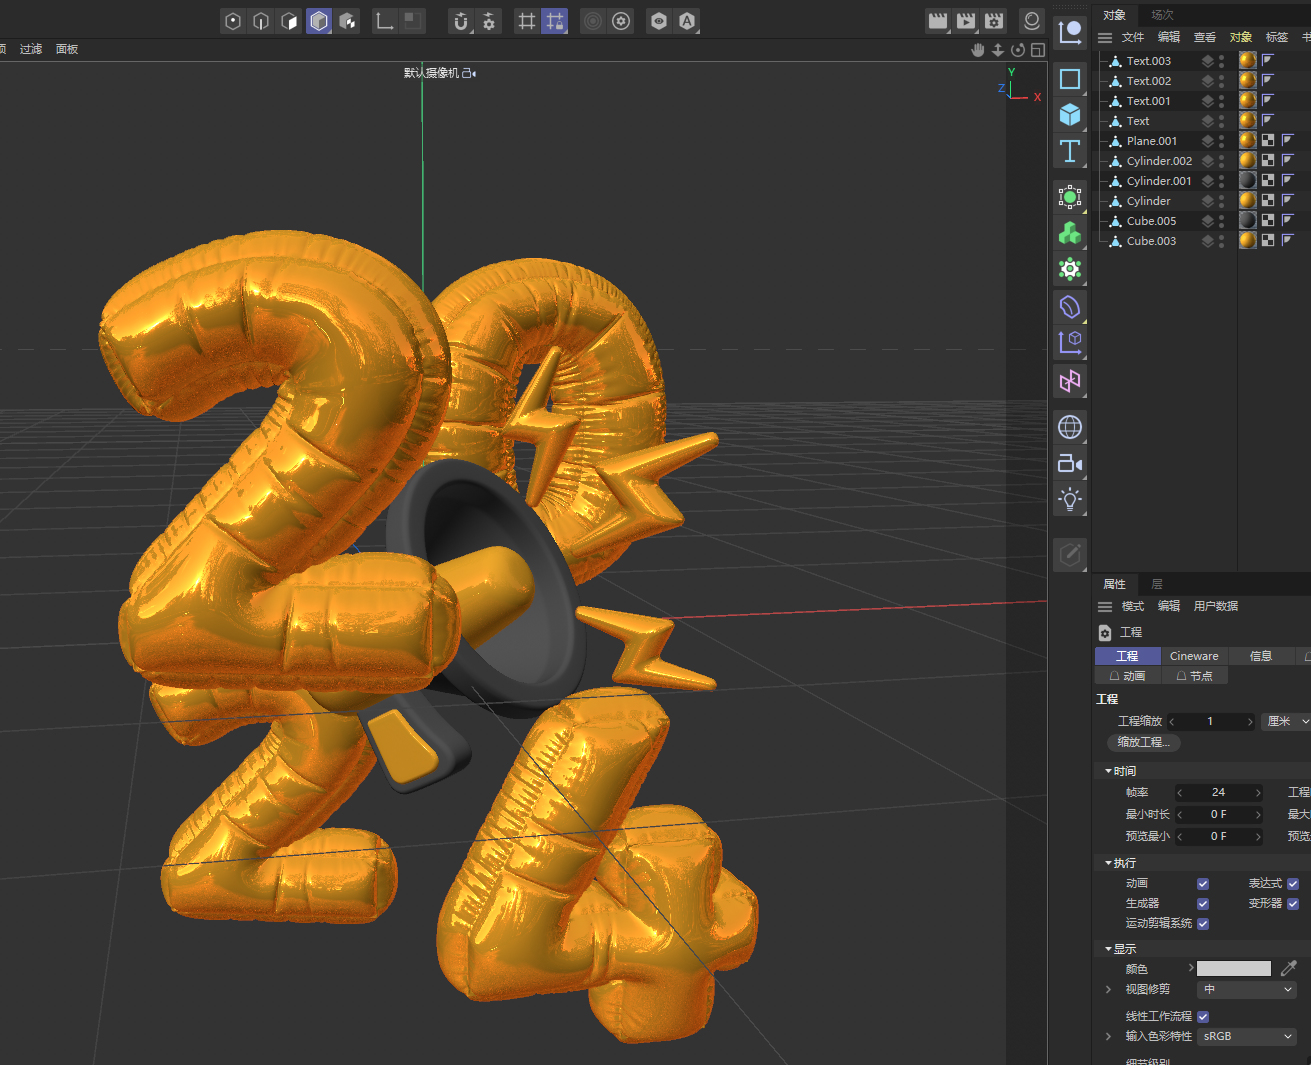Screen dimensions: 1311x1065
Task: Open the green cloner MoGraph icon
Action: tap(1070, 233)
